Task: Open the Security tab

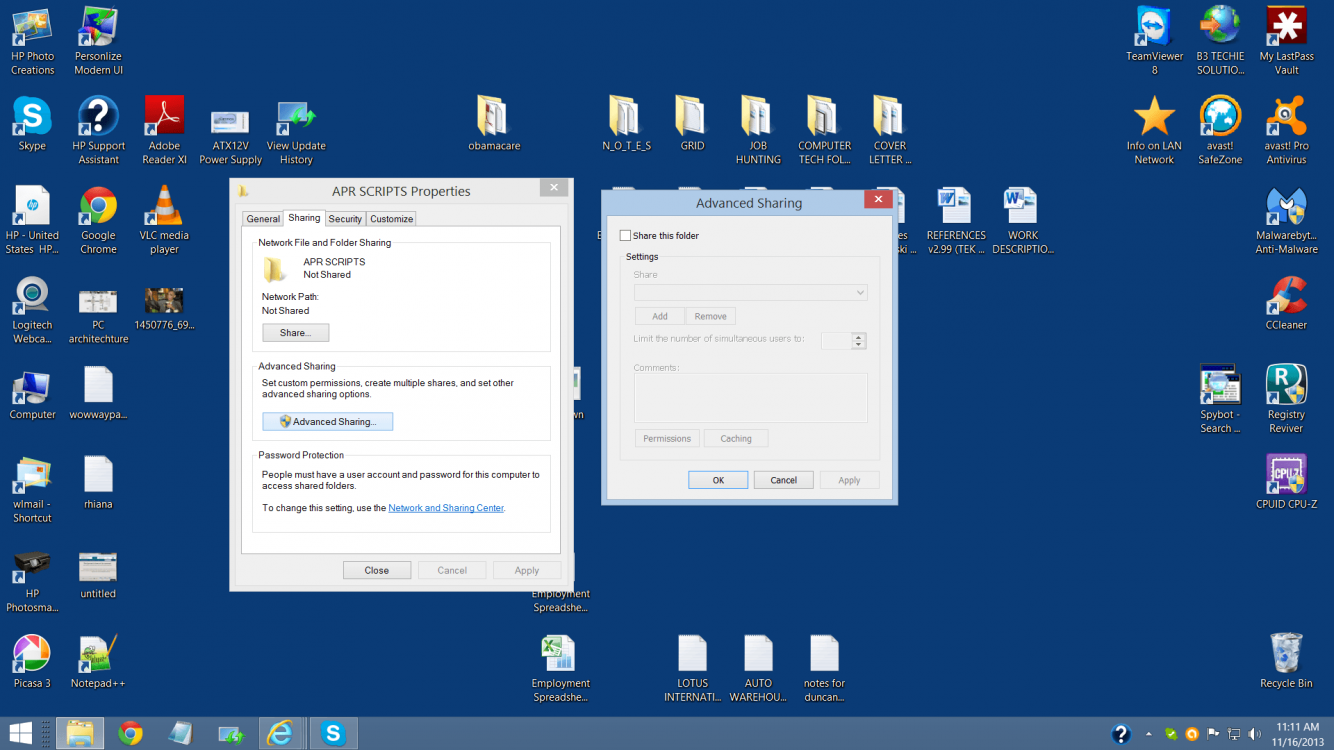Action: click(x=345, y=219)
